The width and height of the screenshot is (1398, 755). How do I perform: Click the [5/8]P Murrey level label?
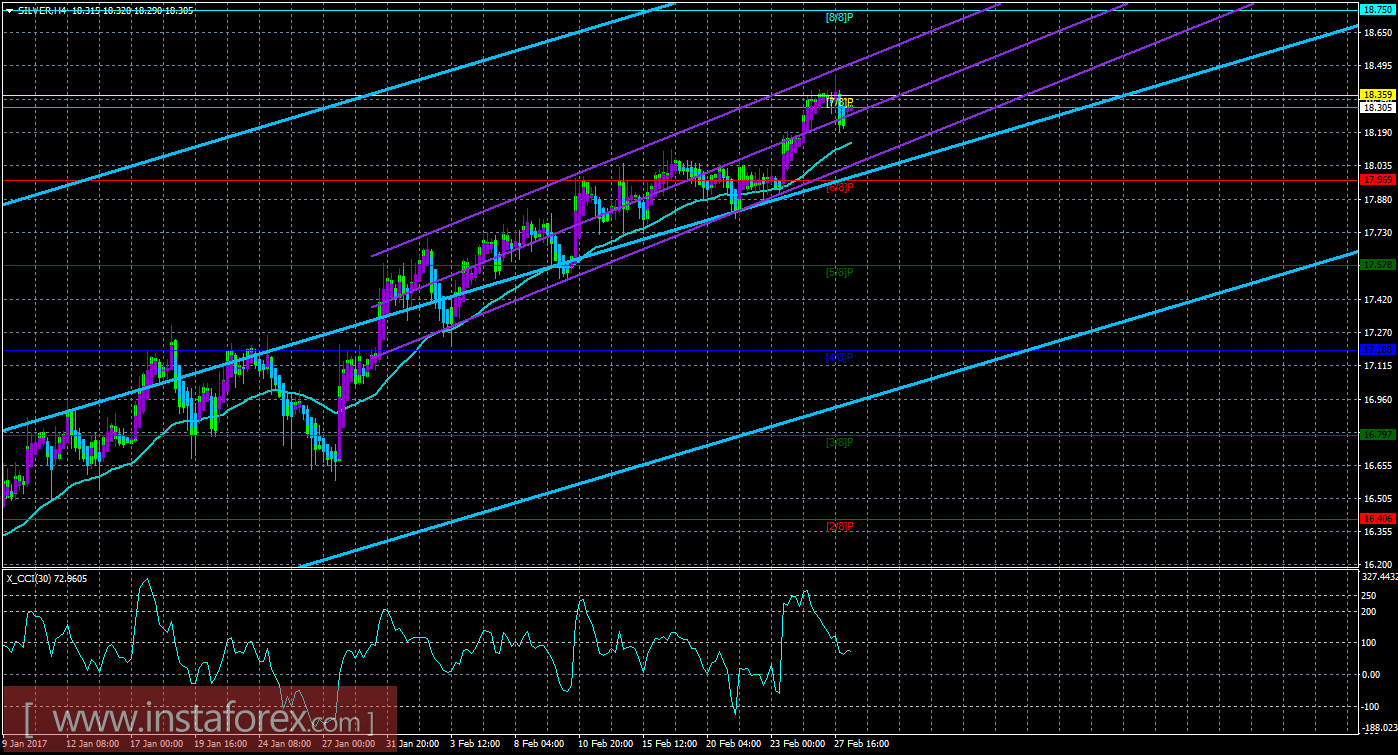(x=839, y=272)
